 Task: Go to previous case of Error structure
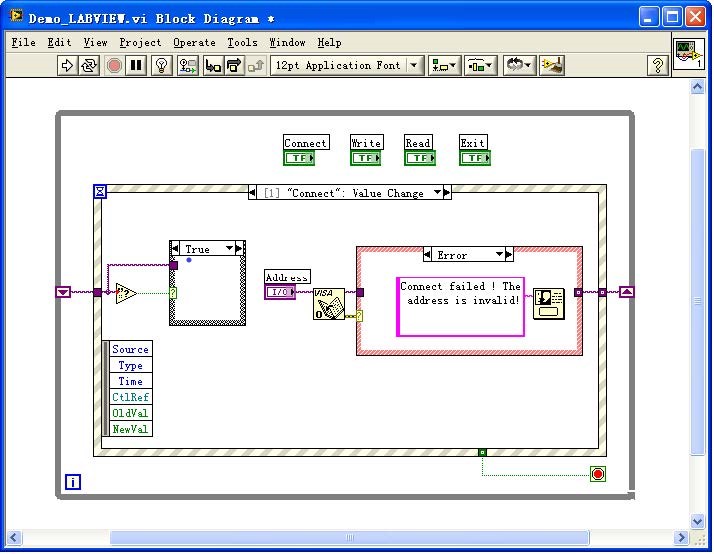tap(427, 254)
